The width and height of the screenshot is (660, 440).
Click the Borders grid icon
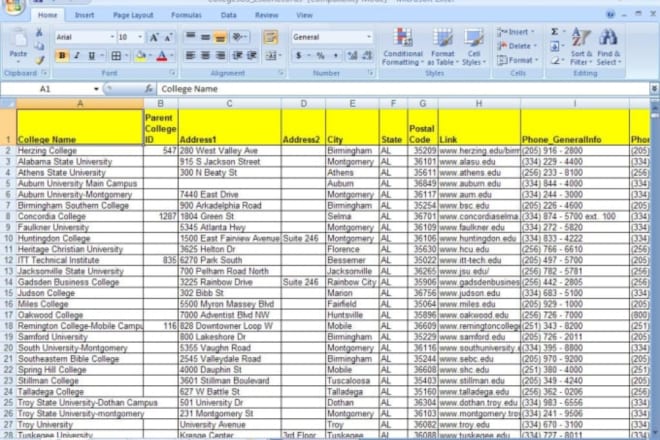pos(116,56)
